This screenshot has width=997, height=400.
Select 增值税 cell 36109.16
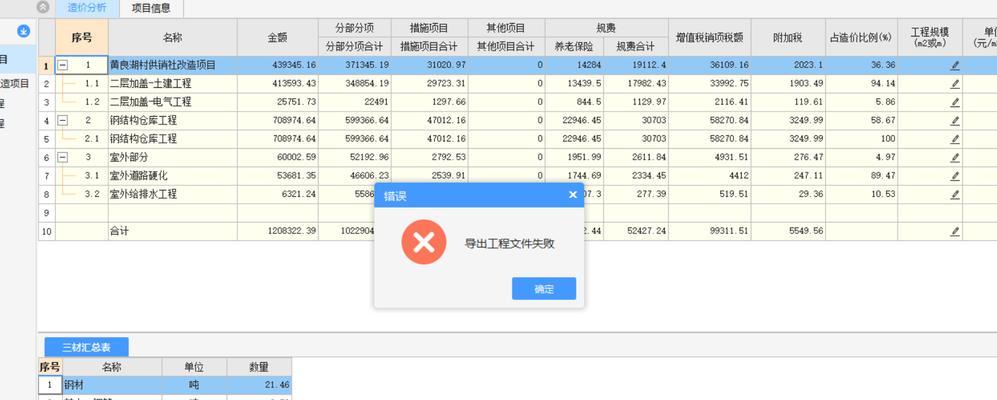click(710, 65)
